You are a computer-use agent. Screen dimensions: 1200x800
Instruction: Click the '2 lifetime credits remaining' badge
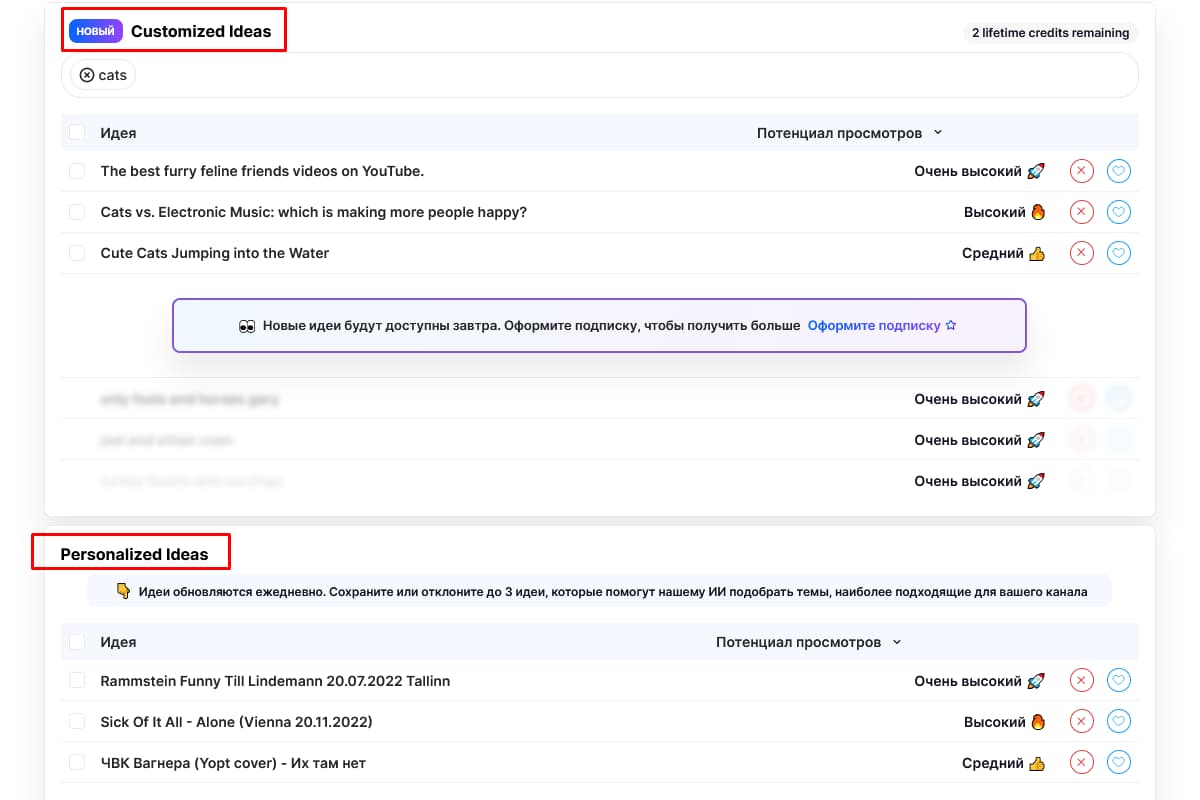point(1050,33)
